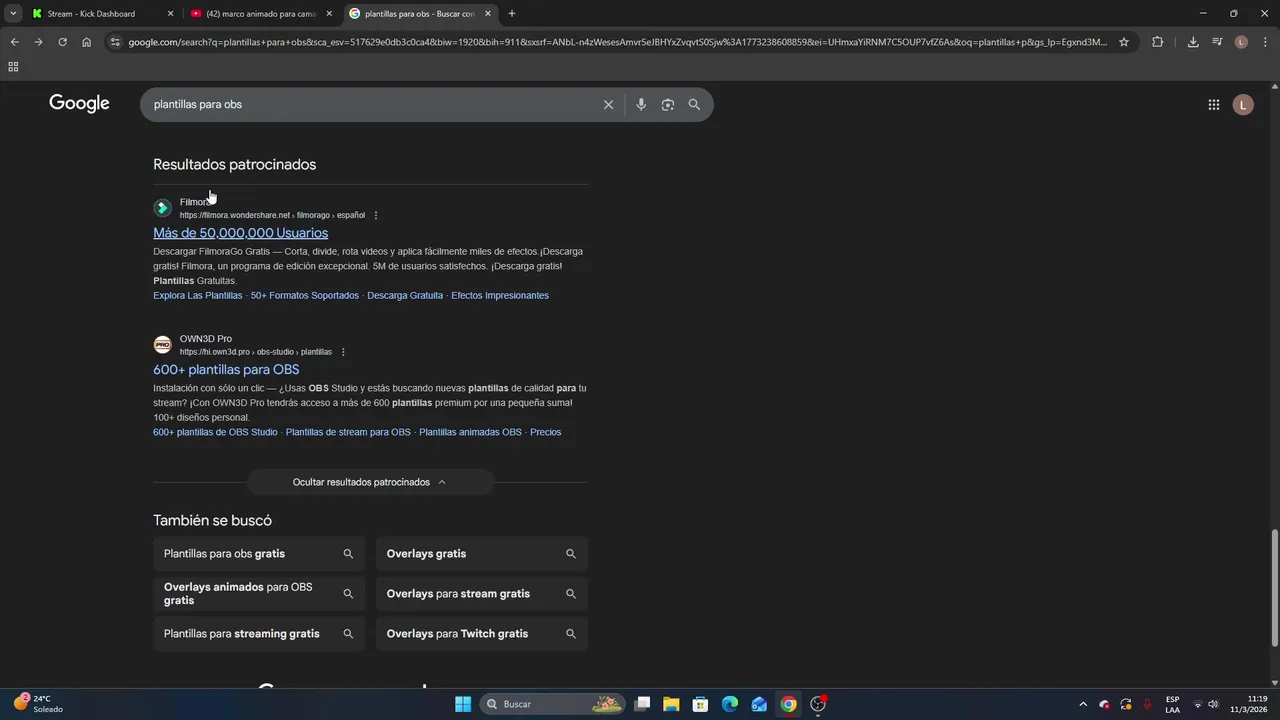Image resolution: width=1280 pixels, height=720 pixels.
Task: Open the Chrome profile avatar in toolbar
Action: click(x=1241, y=42)
